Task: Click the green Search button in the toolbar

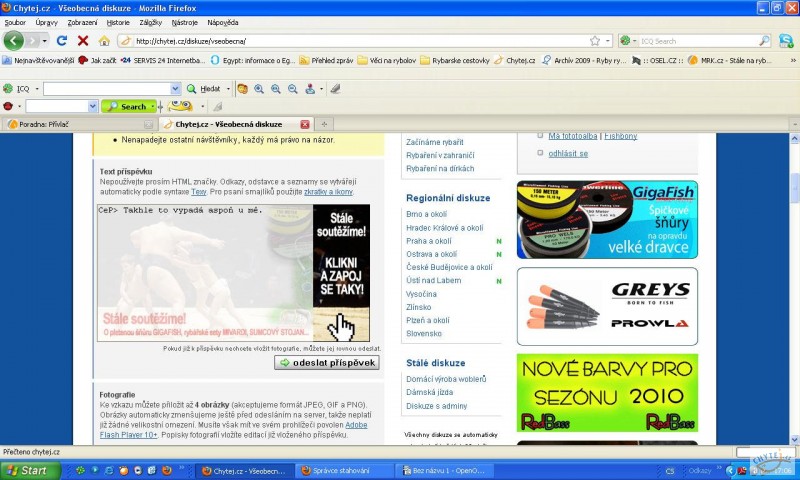Action: [x=128, y=106]
